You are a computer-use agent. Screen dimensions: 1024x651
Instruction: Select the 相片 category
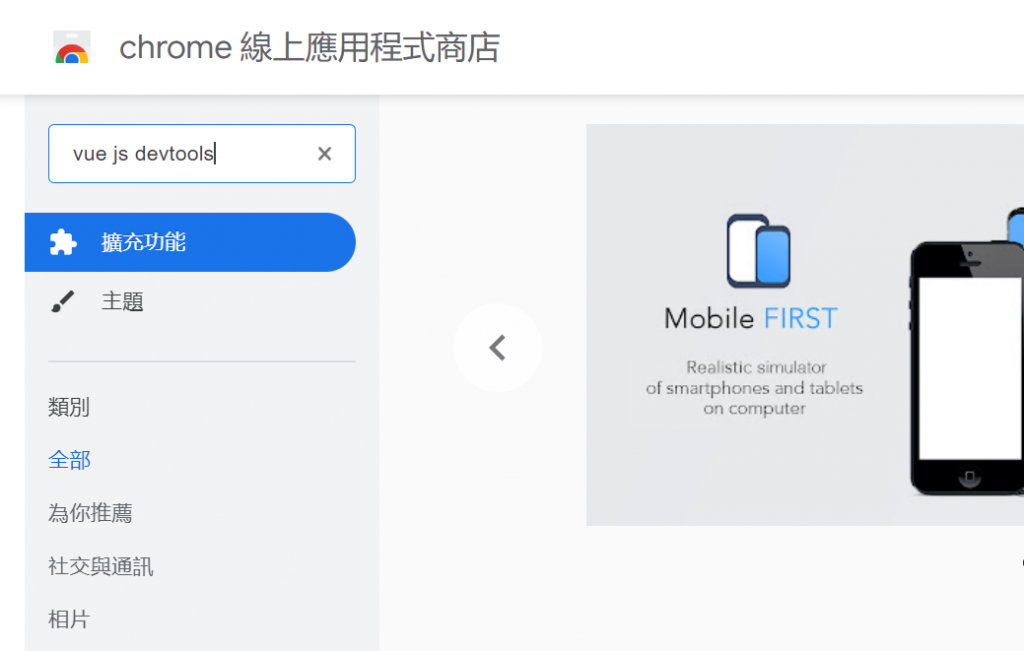[69, 619]
